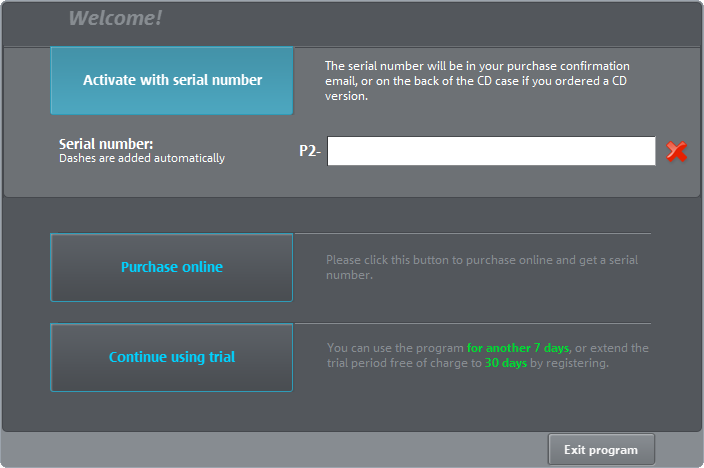
Task: Open the Purchase online option
Action: click(172, 267)
